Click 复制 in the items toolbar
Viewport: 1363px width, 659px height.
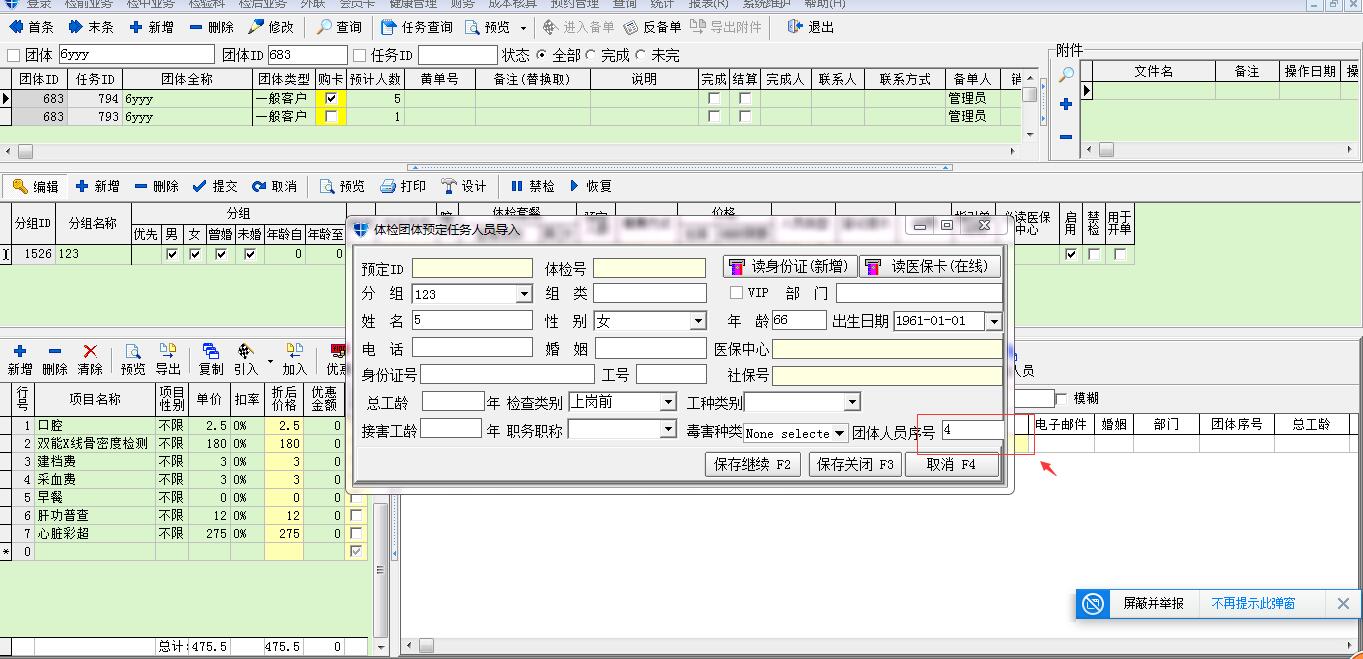[x=211, y=359]
